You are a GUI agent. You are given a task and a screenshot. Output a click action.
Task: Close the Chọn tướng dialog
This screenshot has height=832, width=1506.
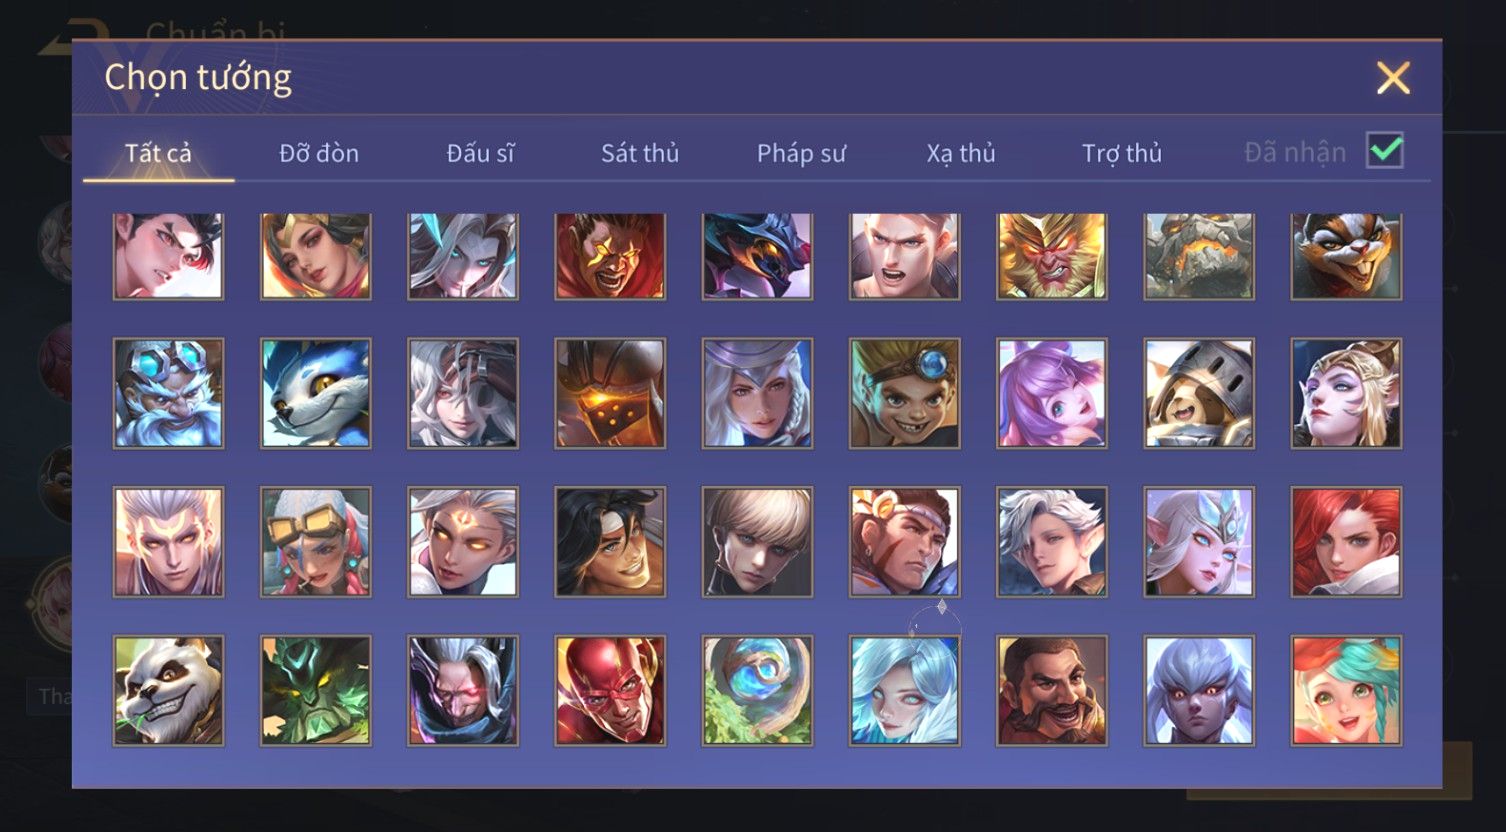[1393, 78]
